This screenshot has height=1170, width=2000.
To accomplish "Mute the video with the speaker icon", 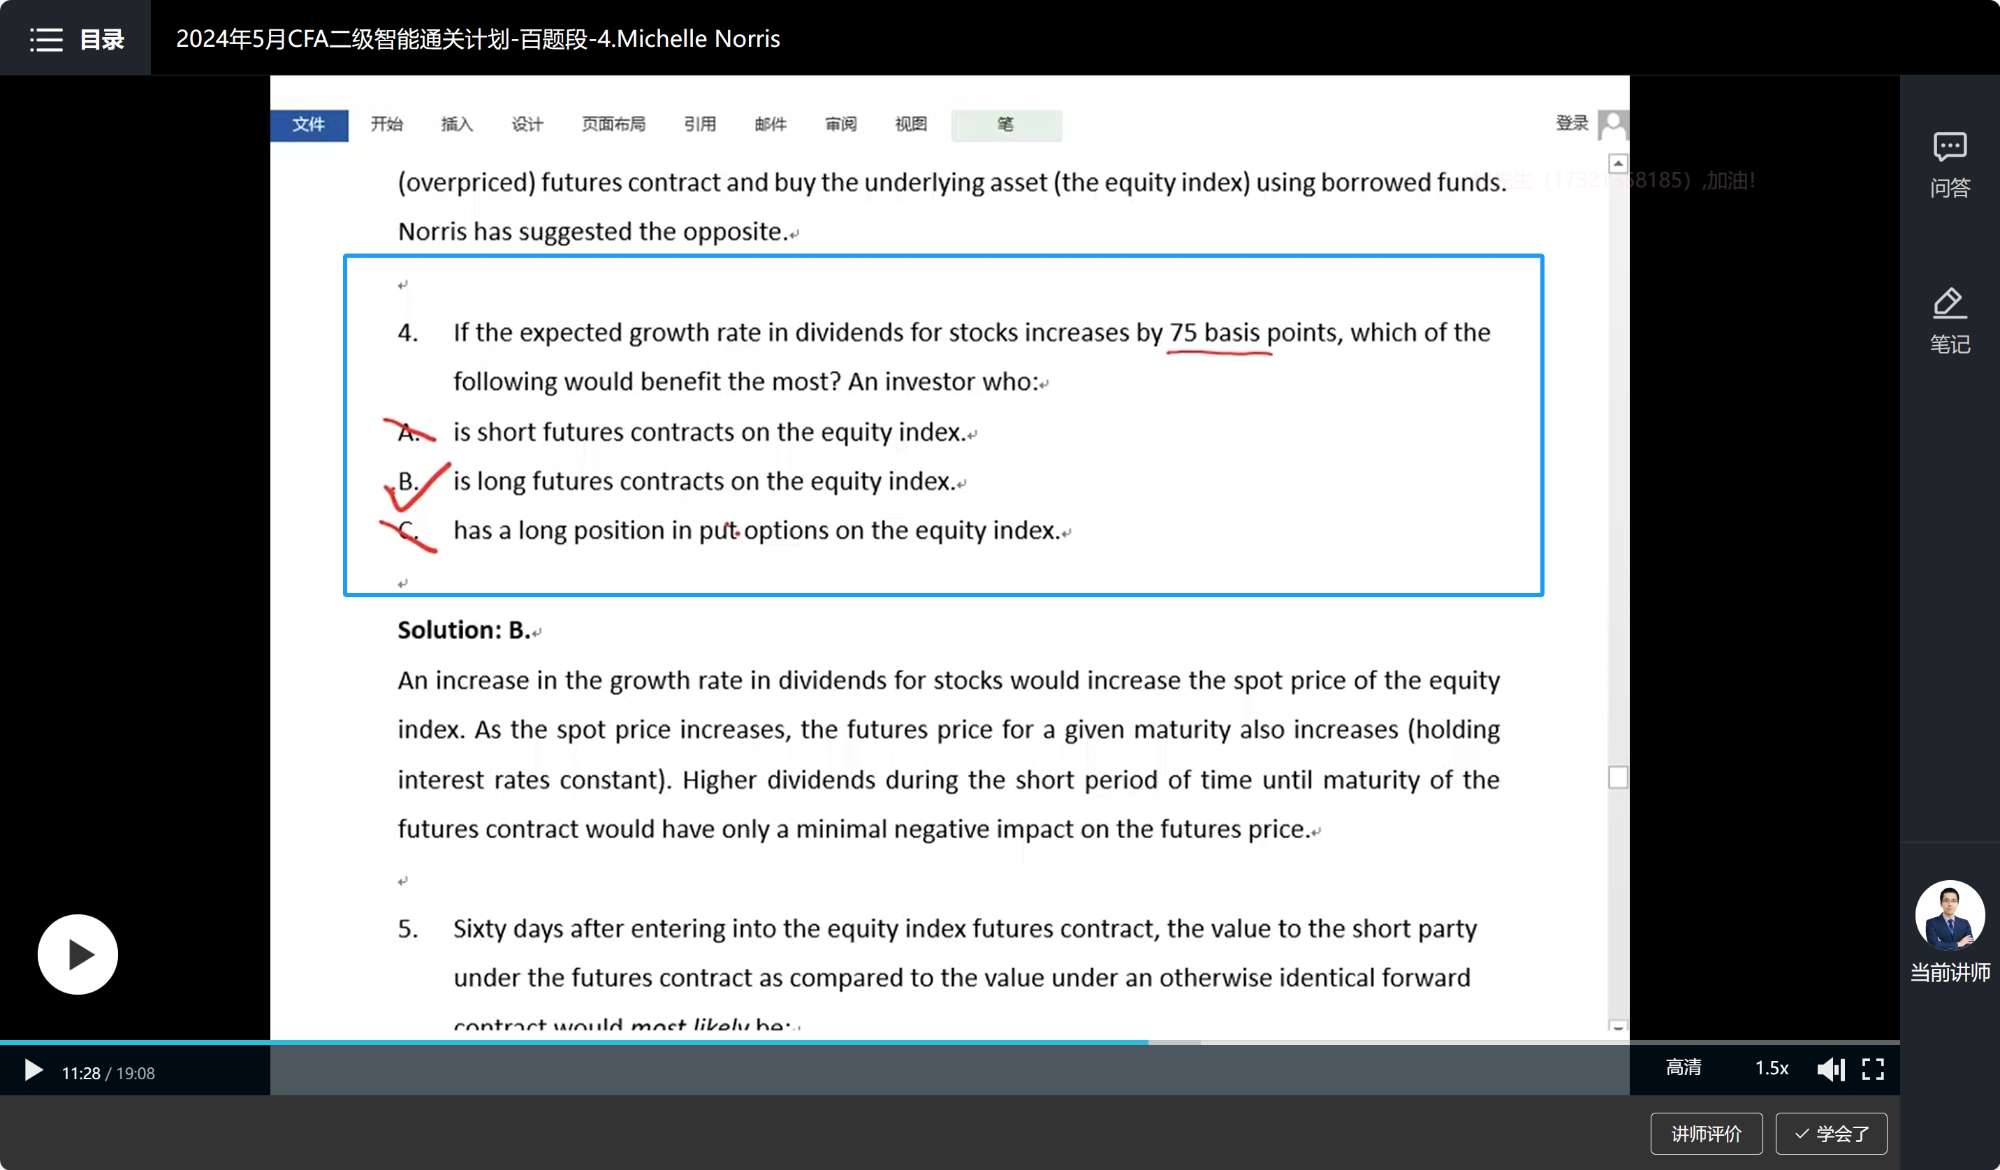I will pyautogui.click(x=1830, y=1069).
